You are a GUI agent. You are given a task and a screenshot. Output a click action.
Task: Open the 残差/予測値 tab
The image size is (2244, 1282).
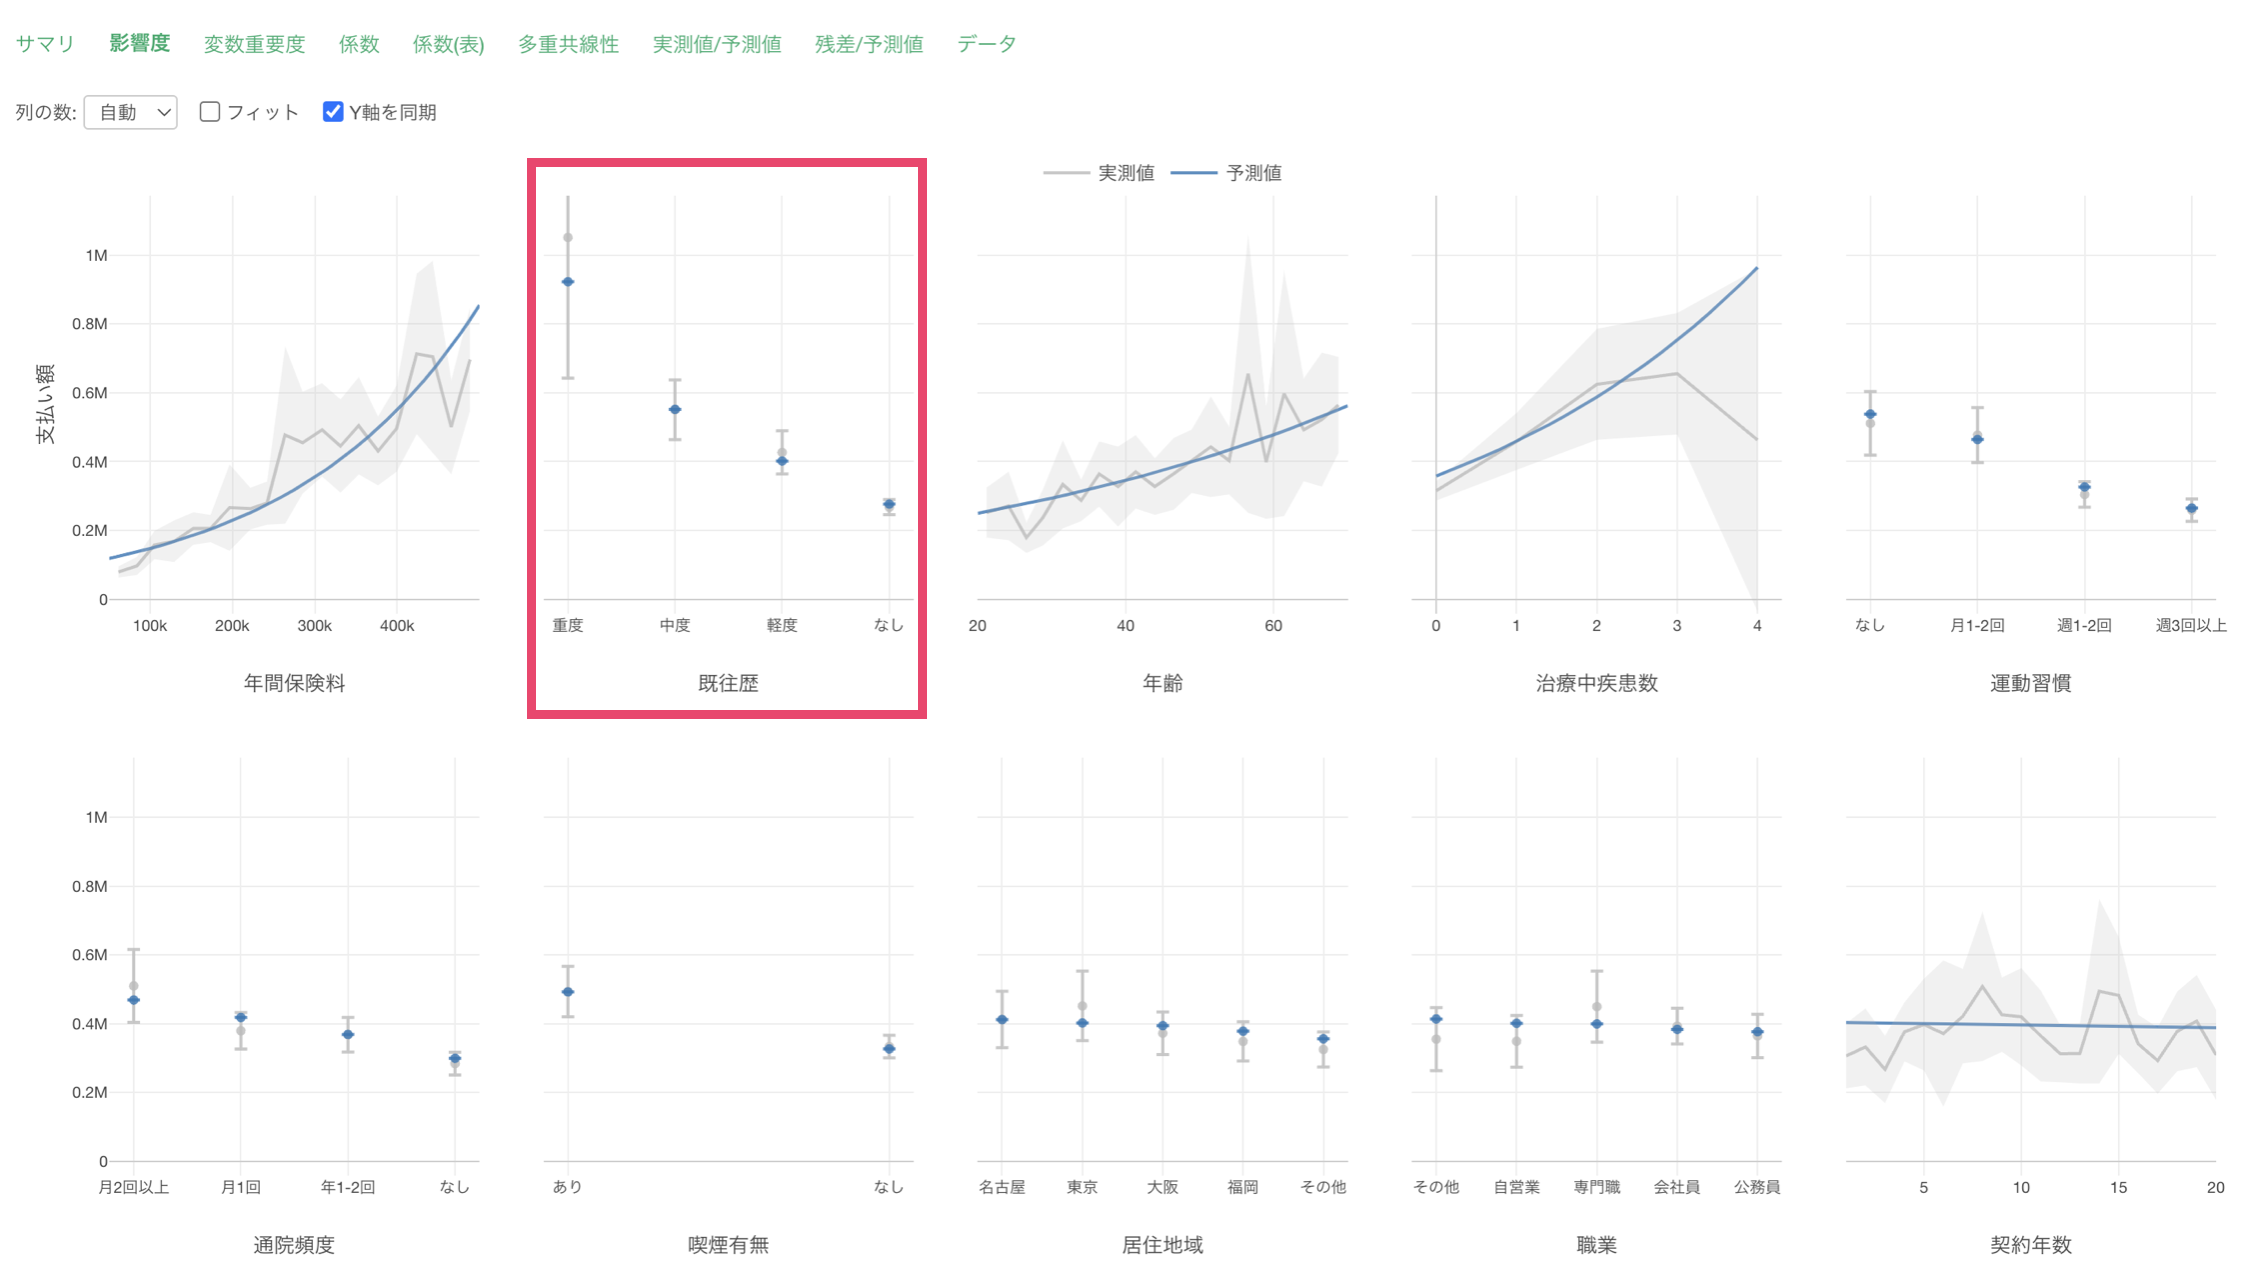pyautogui.click(x=869, y=44)
